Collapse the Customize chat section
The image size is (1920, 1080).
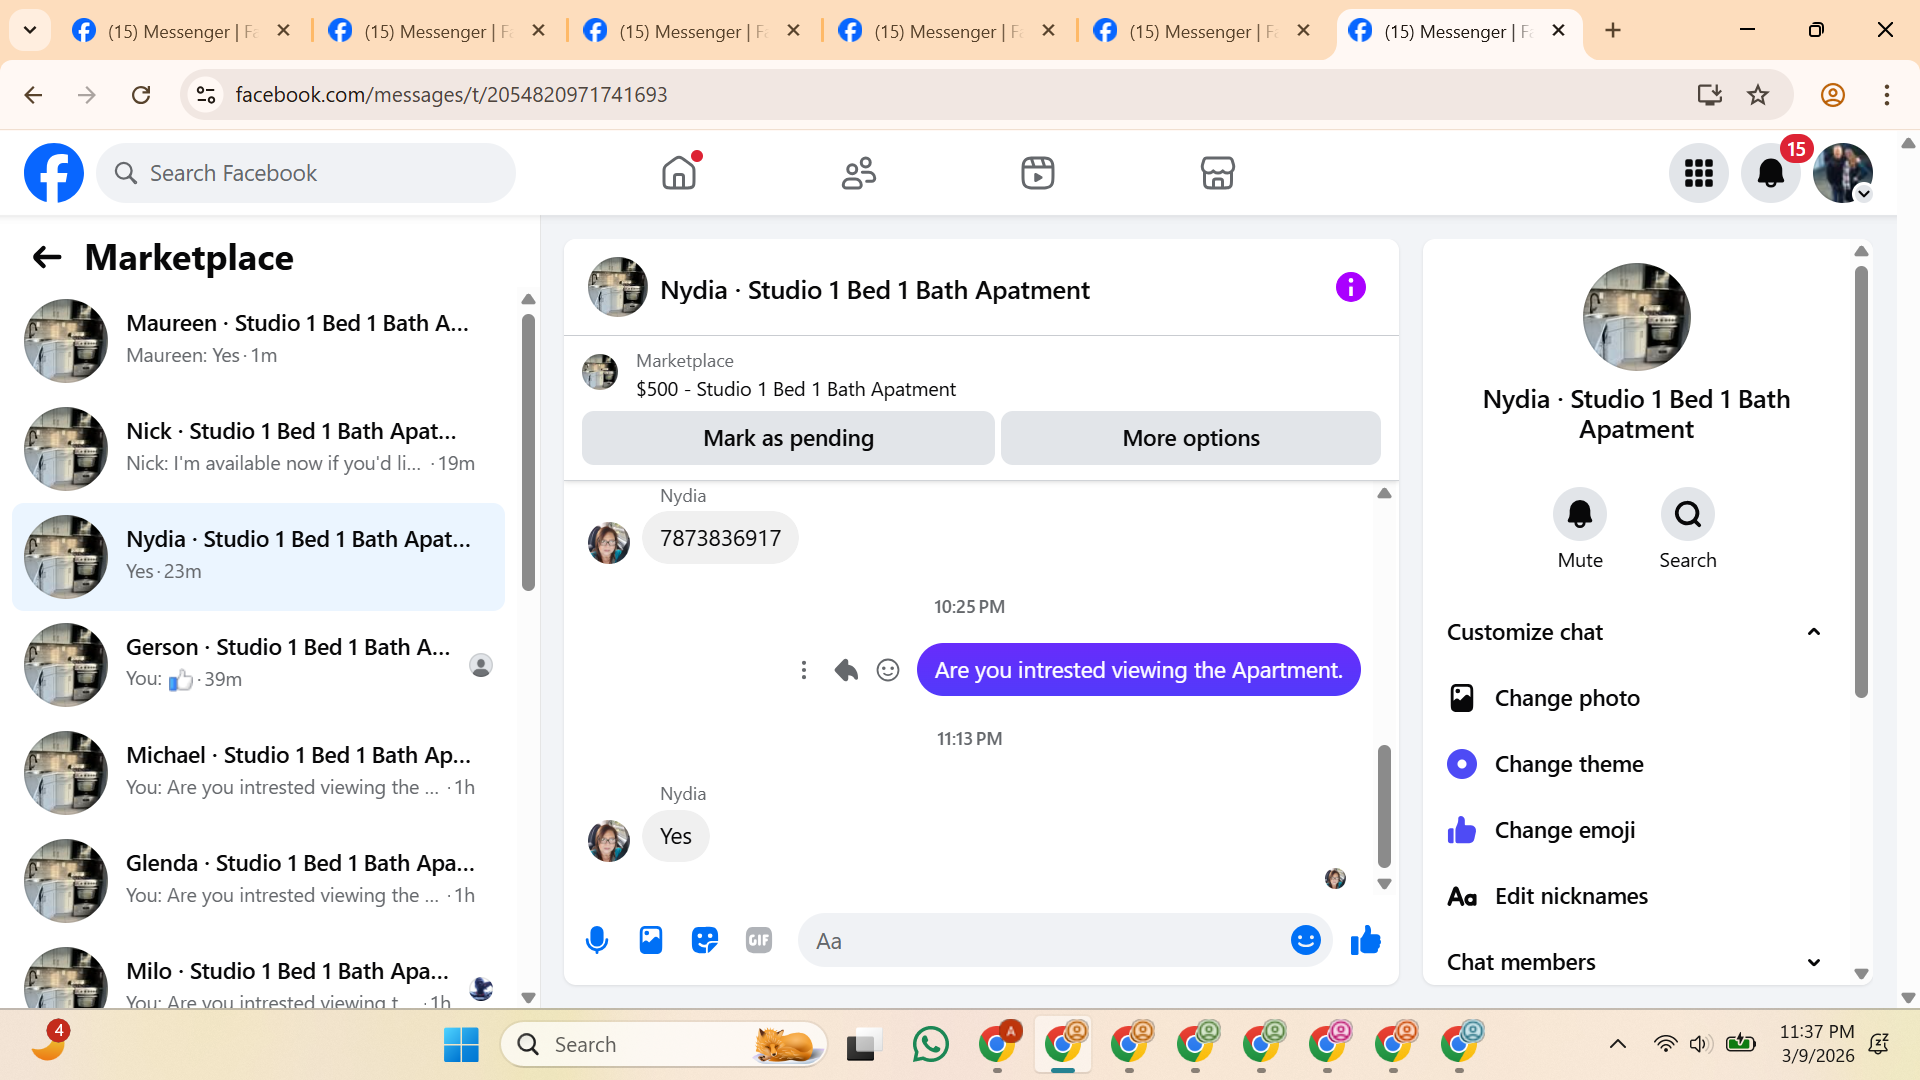(x=1813, y=632)
